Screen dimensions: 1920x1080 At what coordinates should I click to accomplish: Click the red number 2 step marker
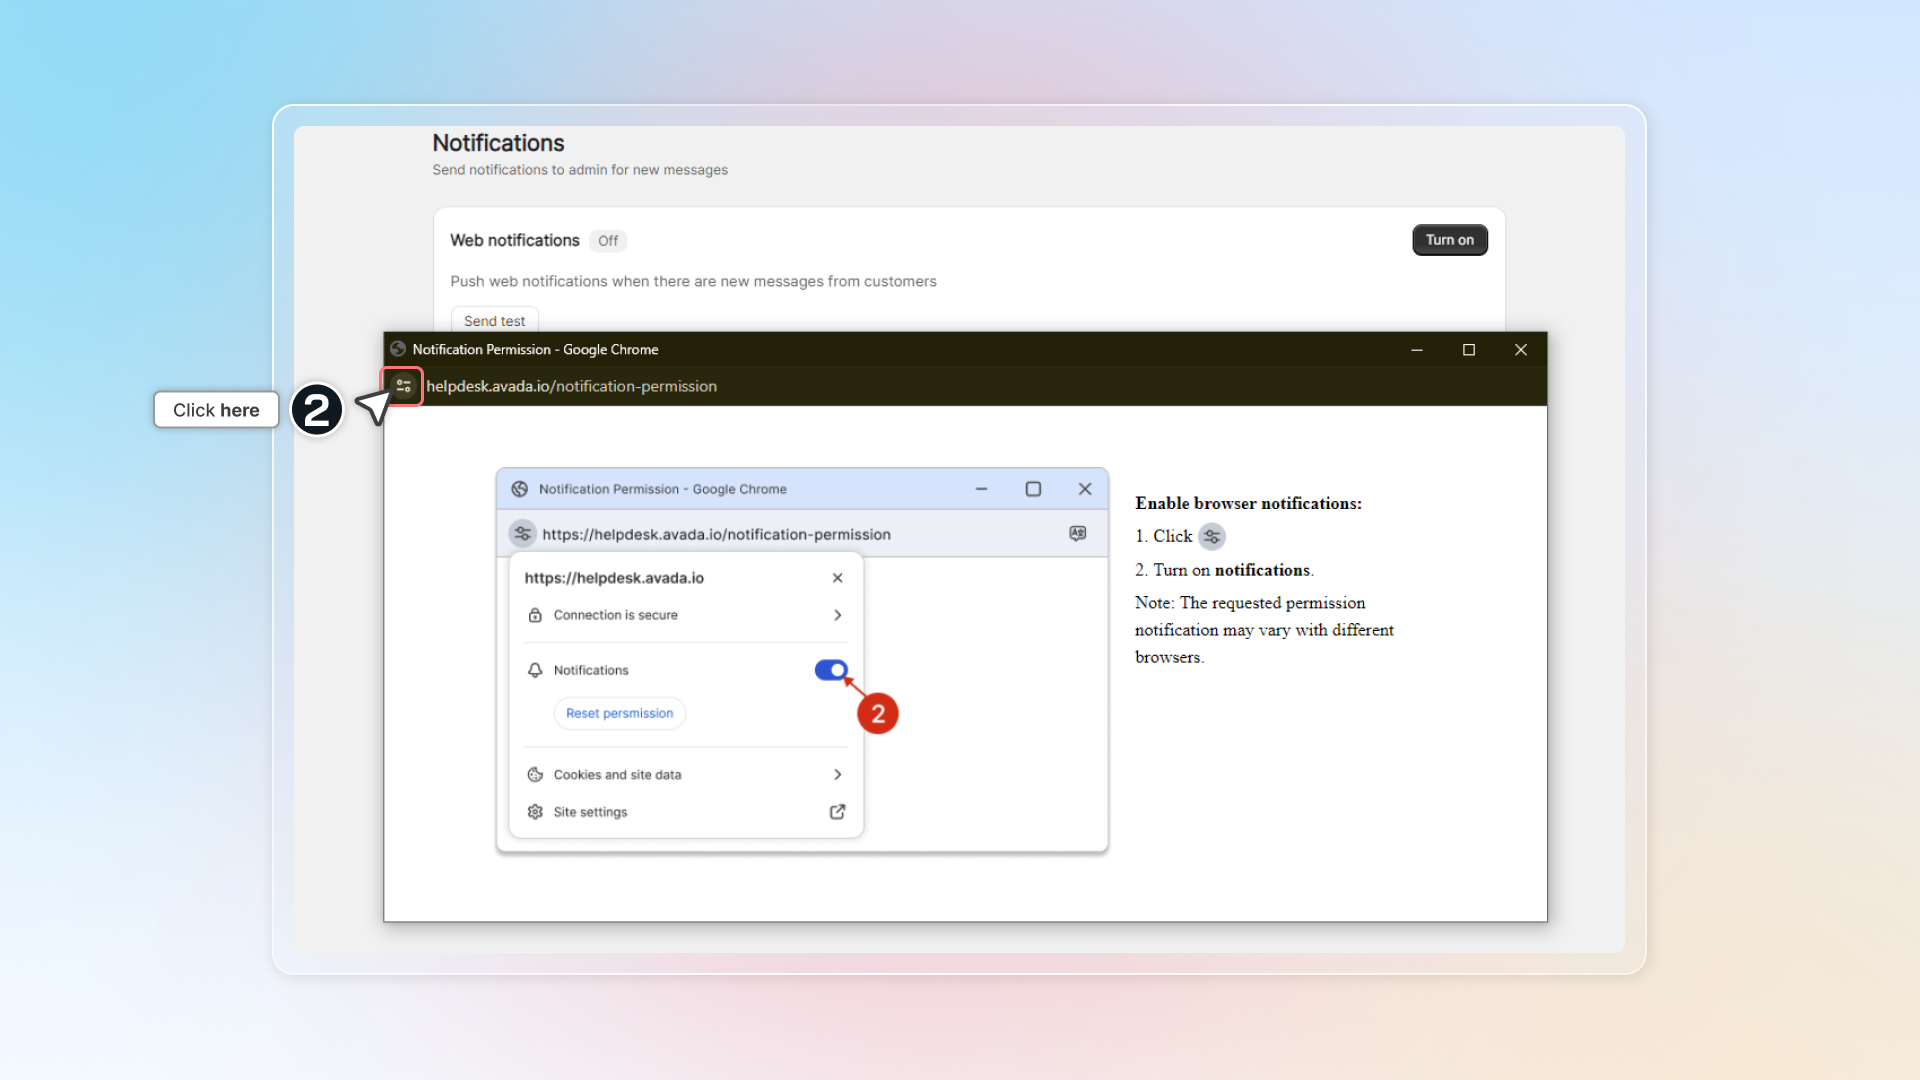click(x=878, y=714)
